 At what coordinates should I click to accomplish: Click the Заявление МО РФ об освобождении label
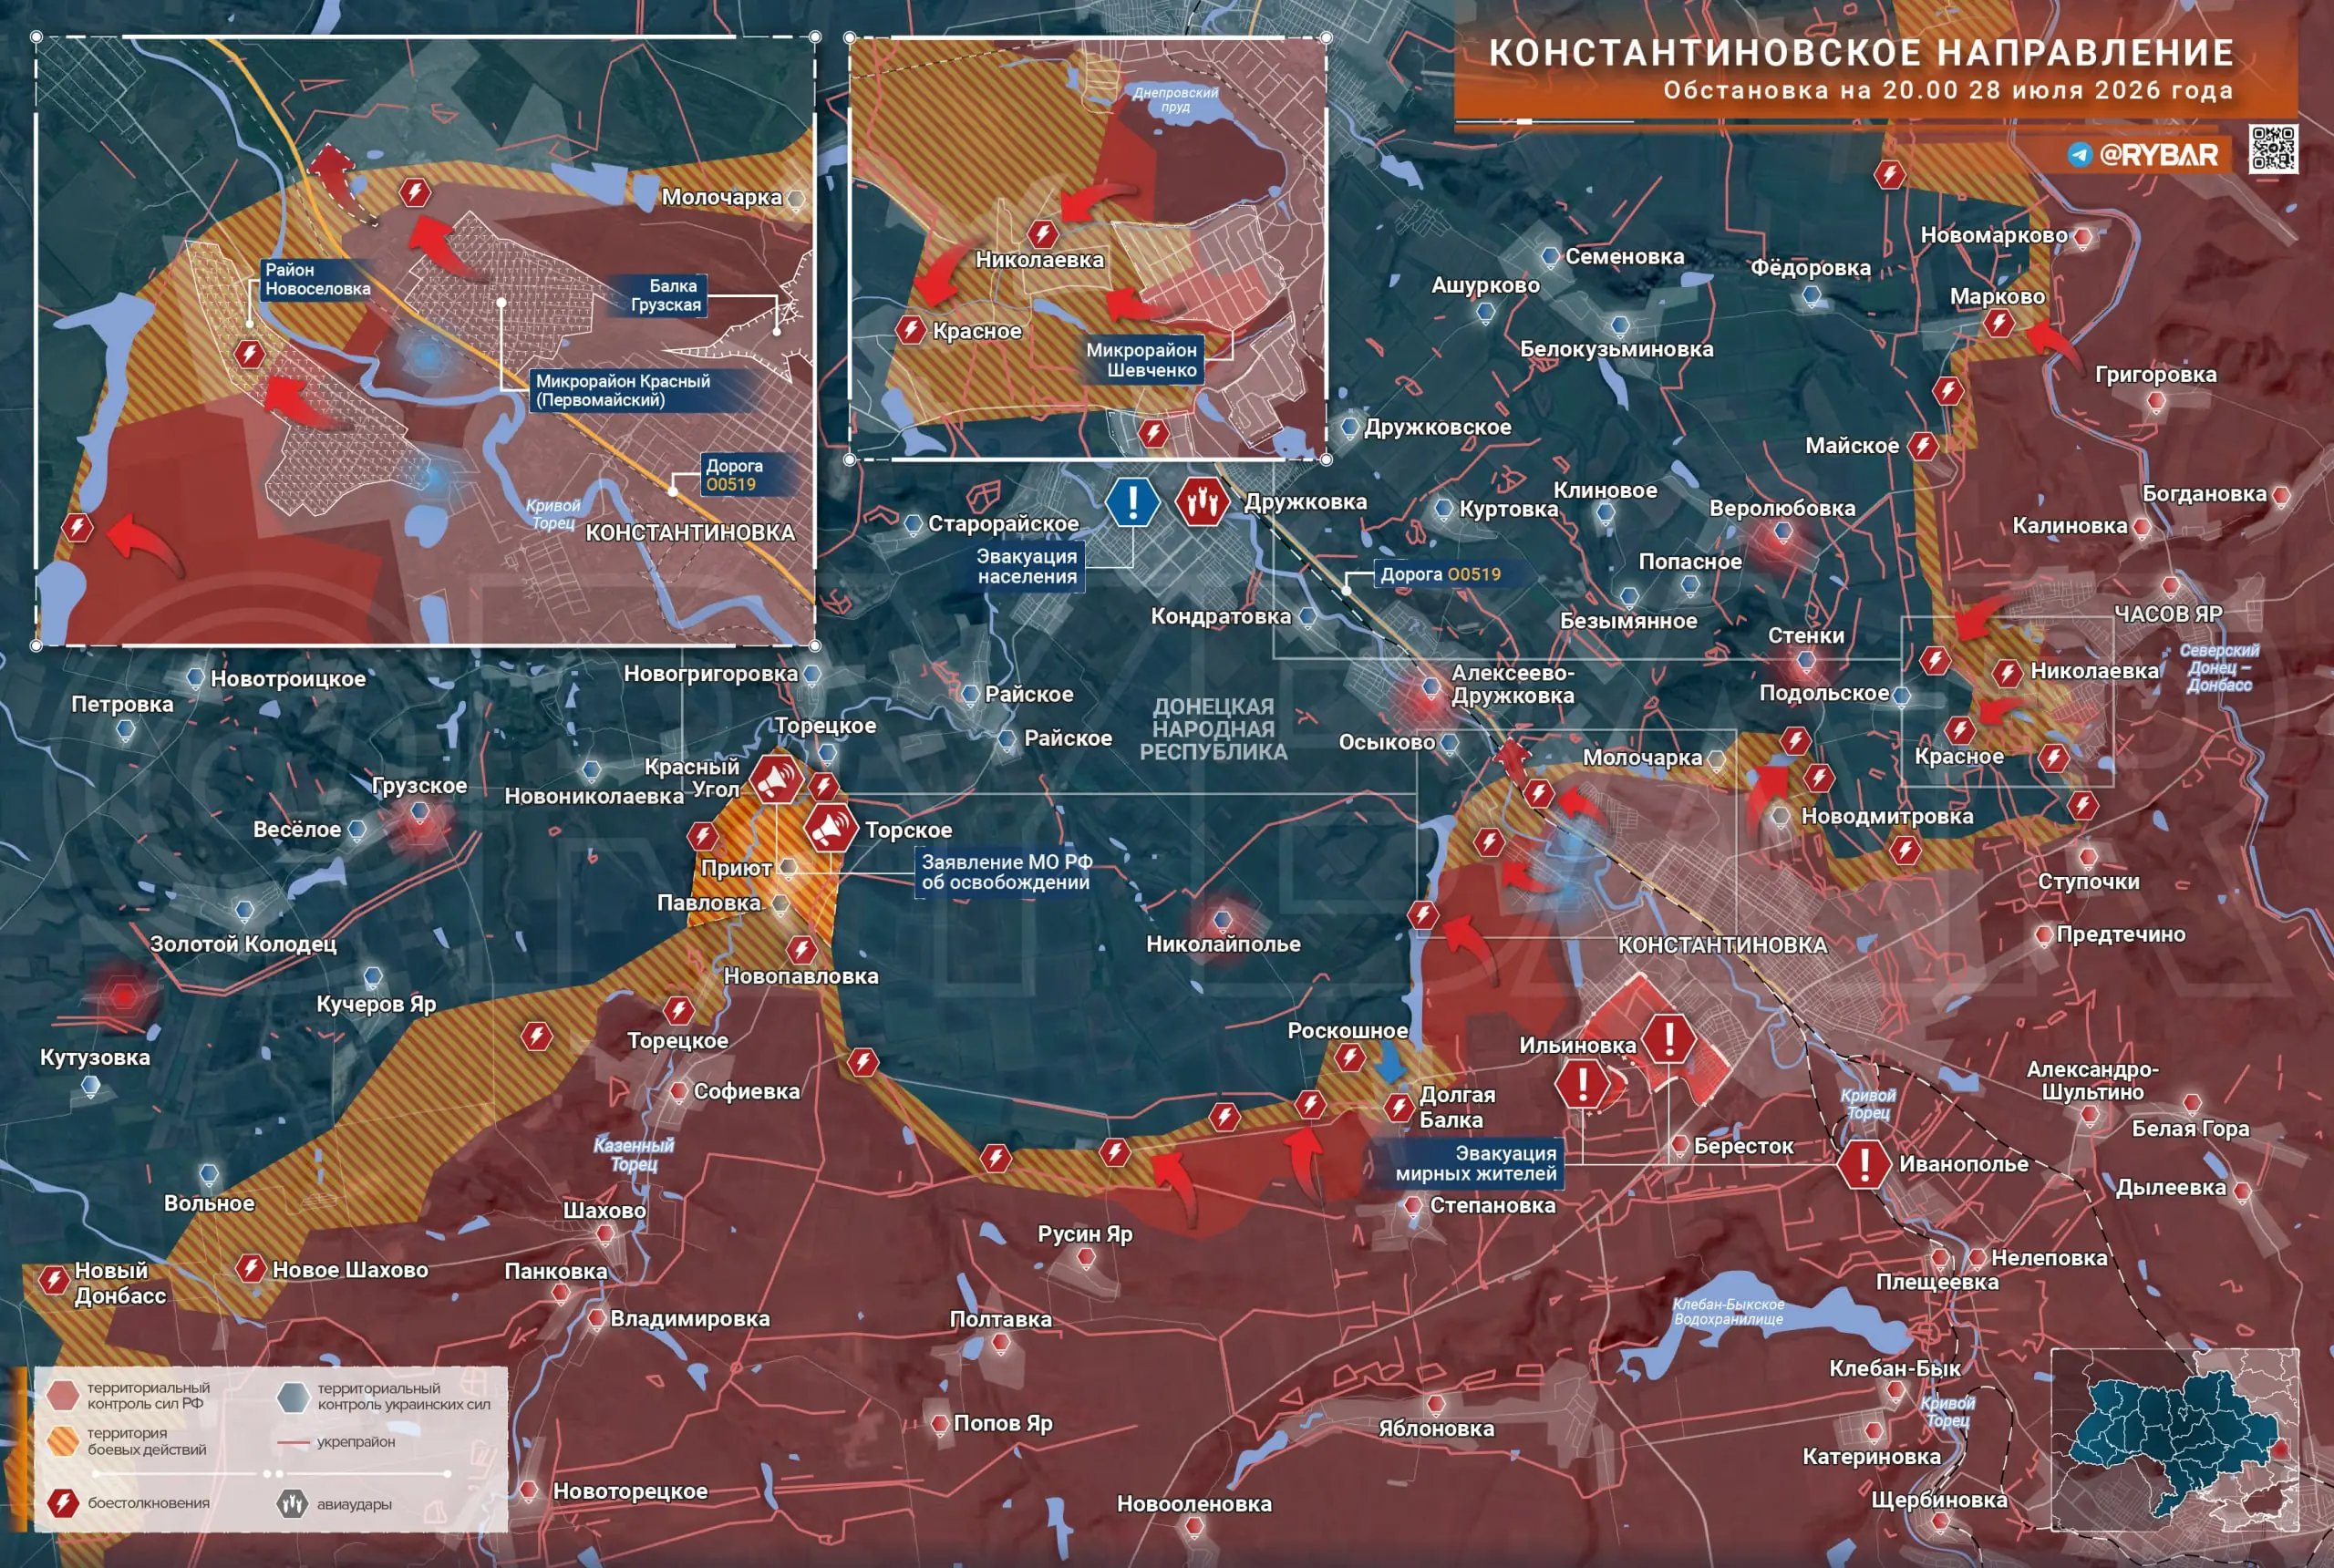click(x=1005, y=872)
